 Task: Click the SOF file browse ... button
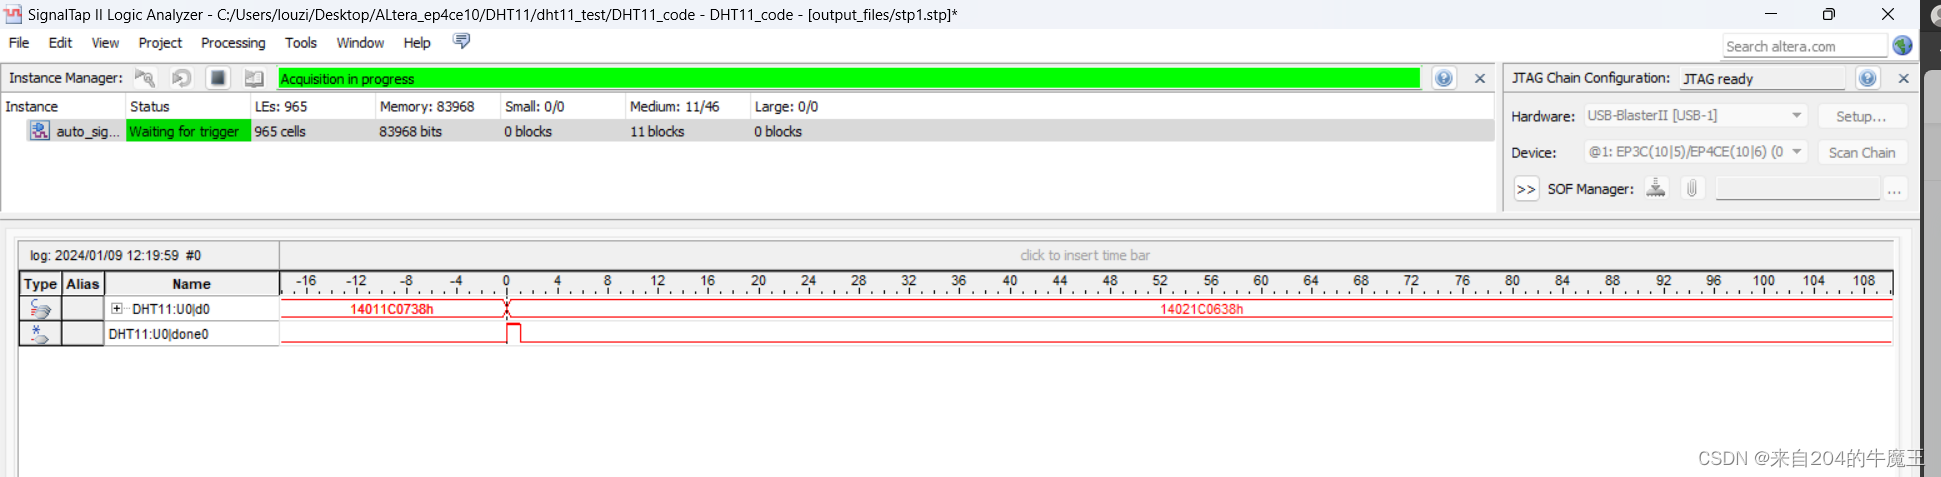(1894, 189)
